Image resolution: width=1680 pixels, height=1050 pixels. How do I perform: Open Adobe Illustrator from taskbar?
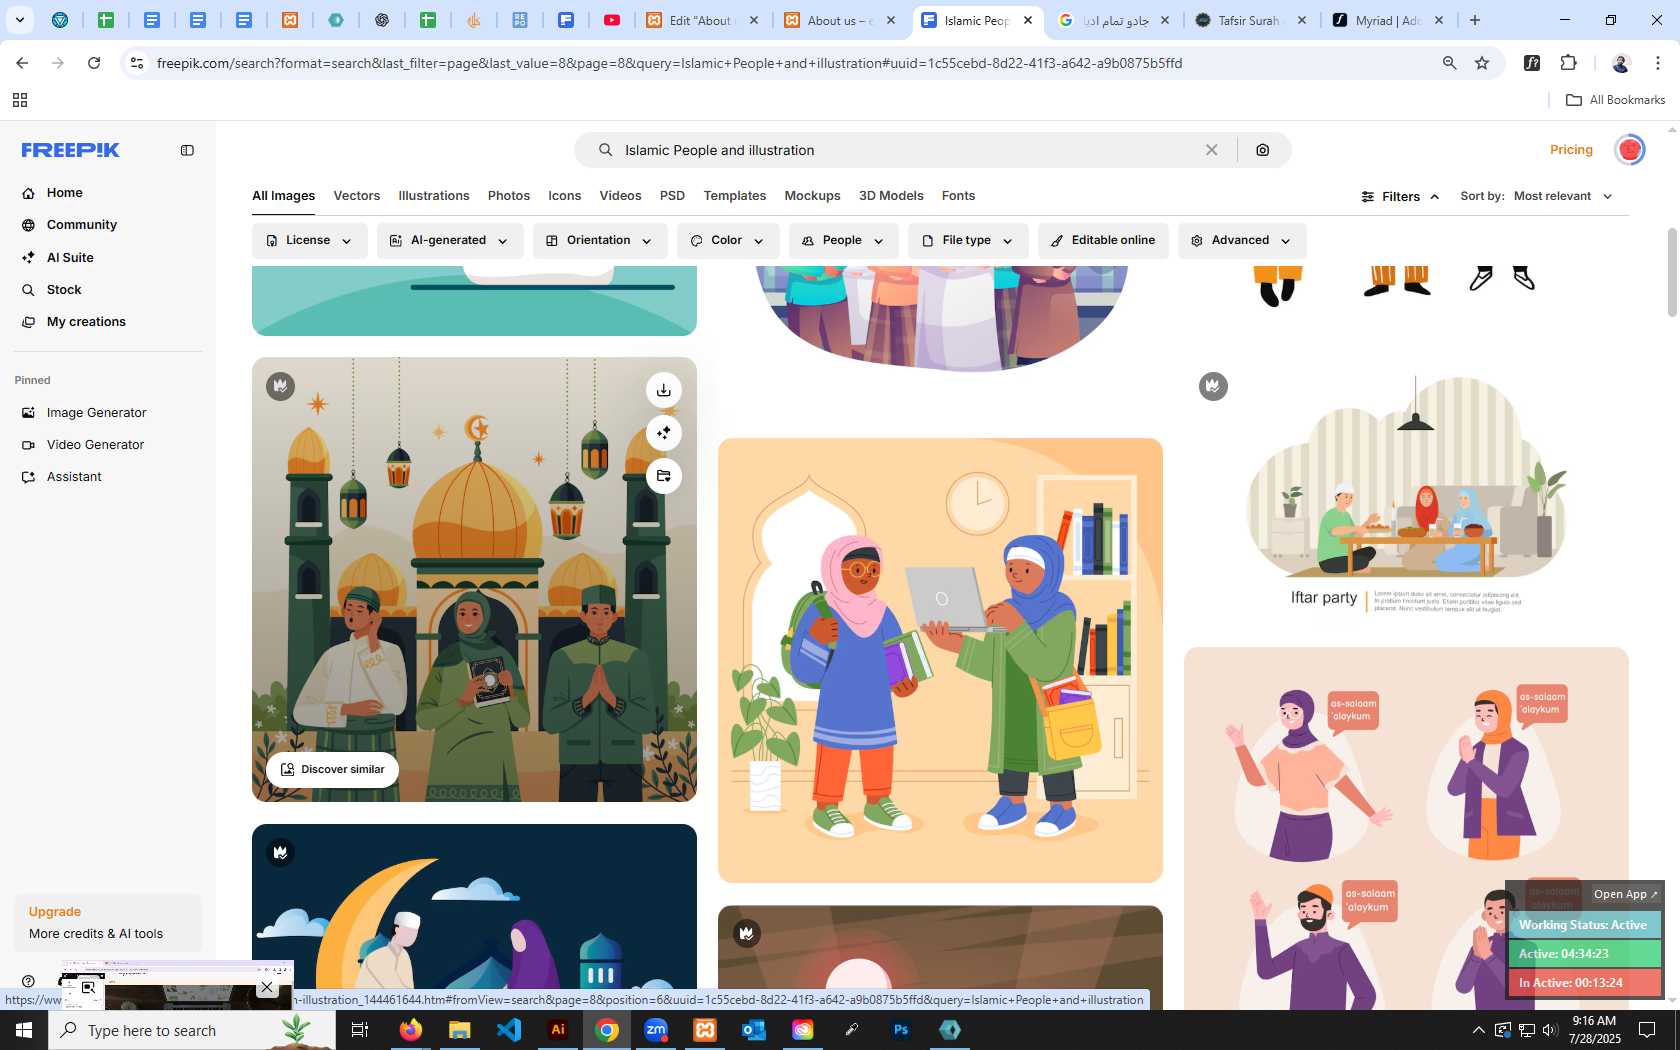558,1030
